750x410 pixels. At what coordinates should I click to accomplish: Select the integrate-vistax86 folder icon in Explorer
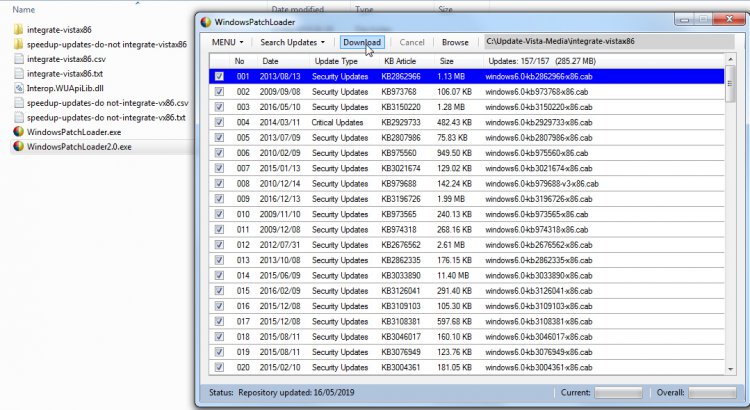click(x=18, y=30)
